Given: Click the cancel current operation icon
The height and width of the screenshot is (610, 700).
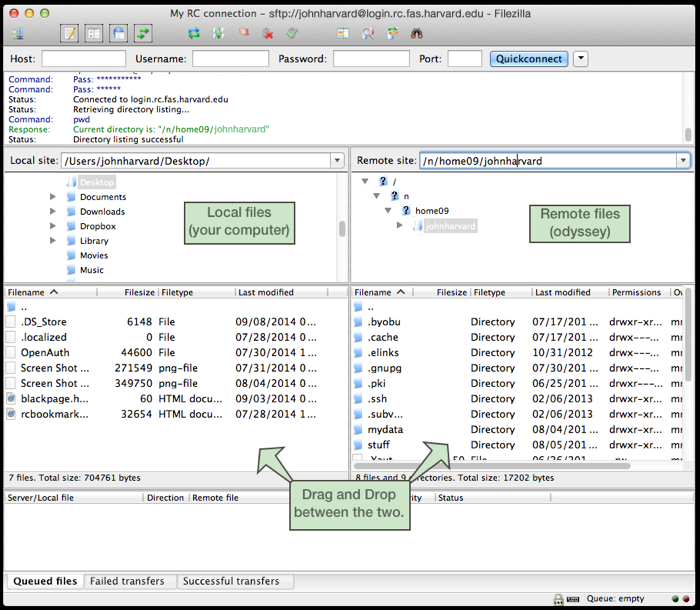Looking at the screenshot, I should tap(244, 33).
